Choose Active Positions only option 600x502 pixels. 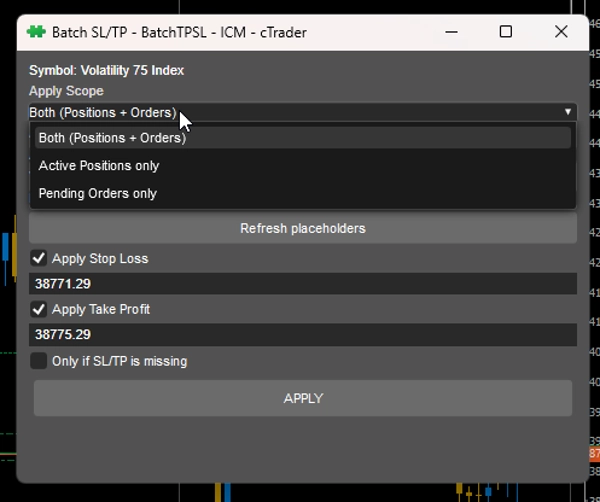click(x=99, y=166)
